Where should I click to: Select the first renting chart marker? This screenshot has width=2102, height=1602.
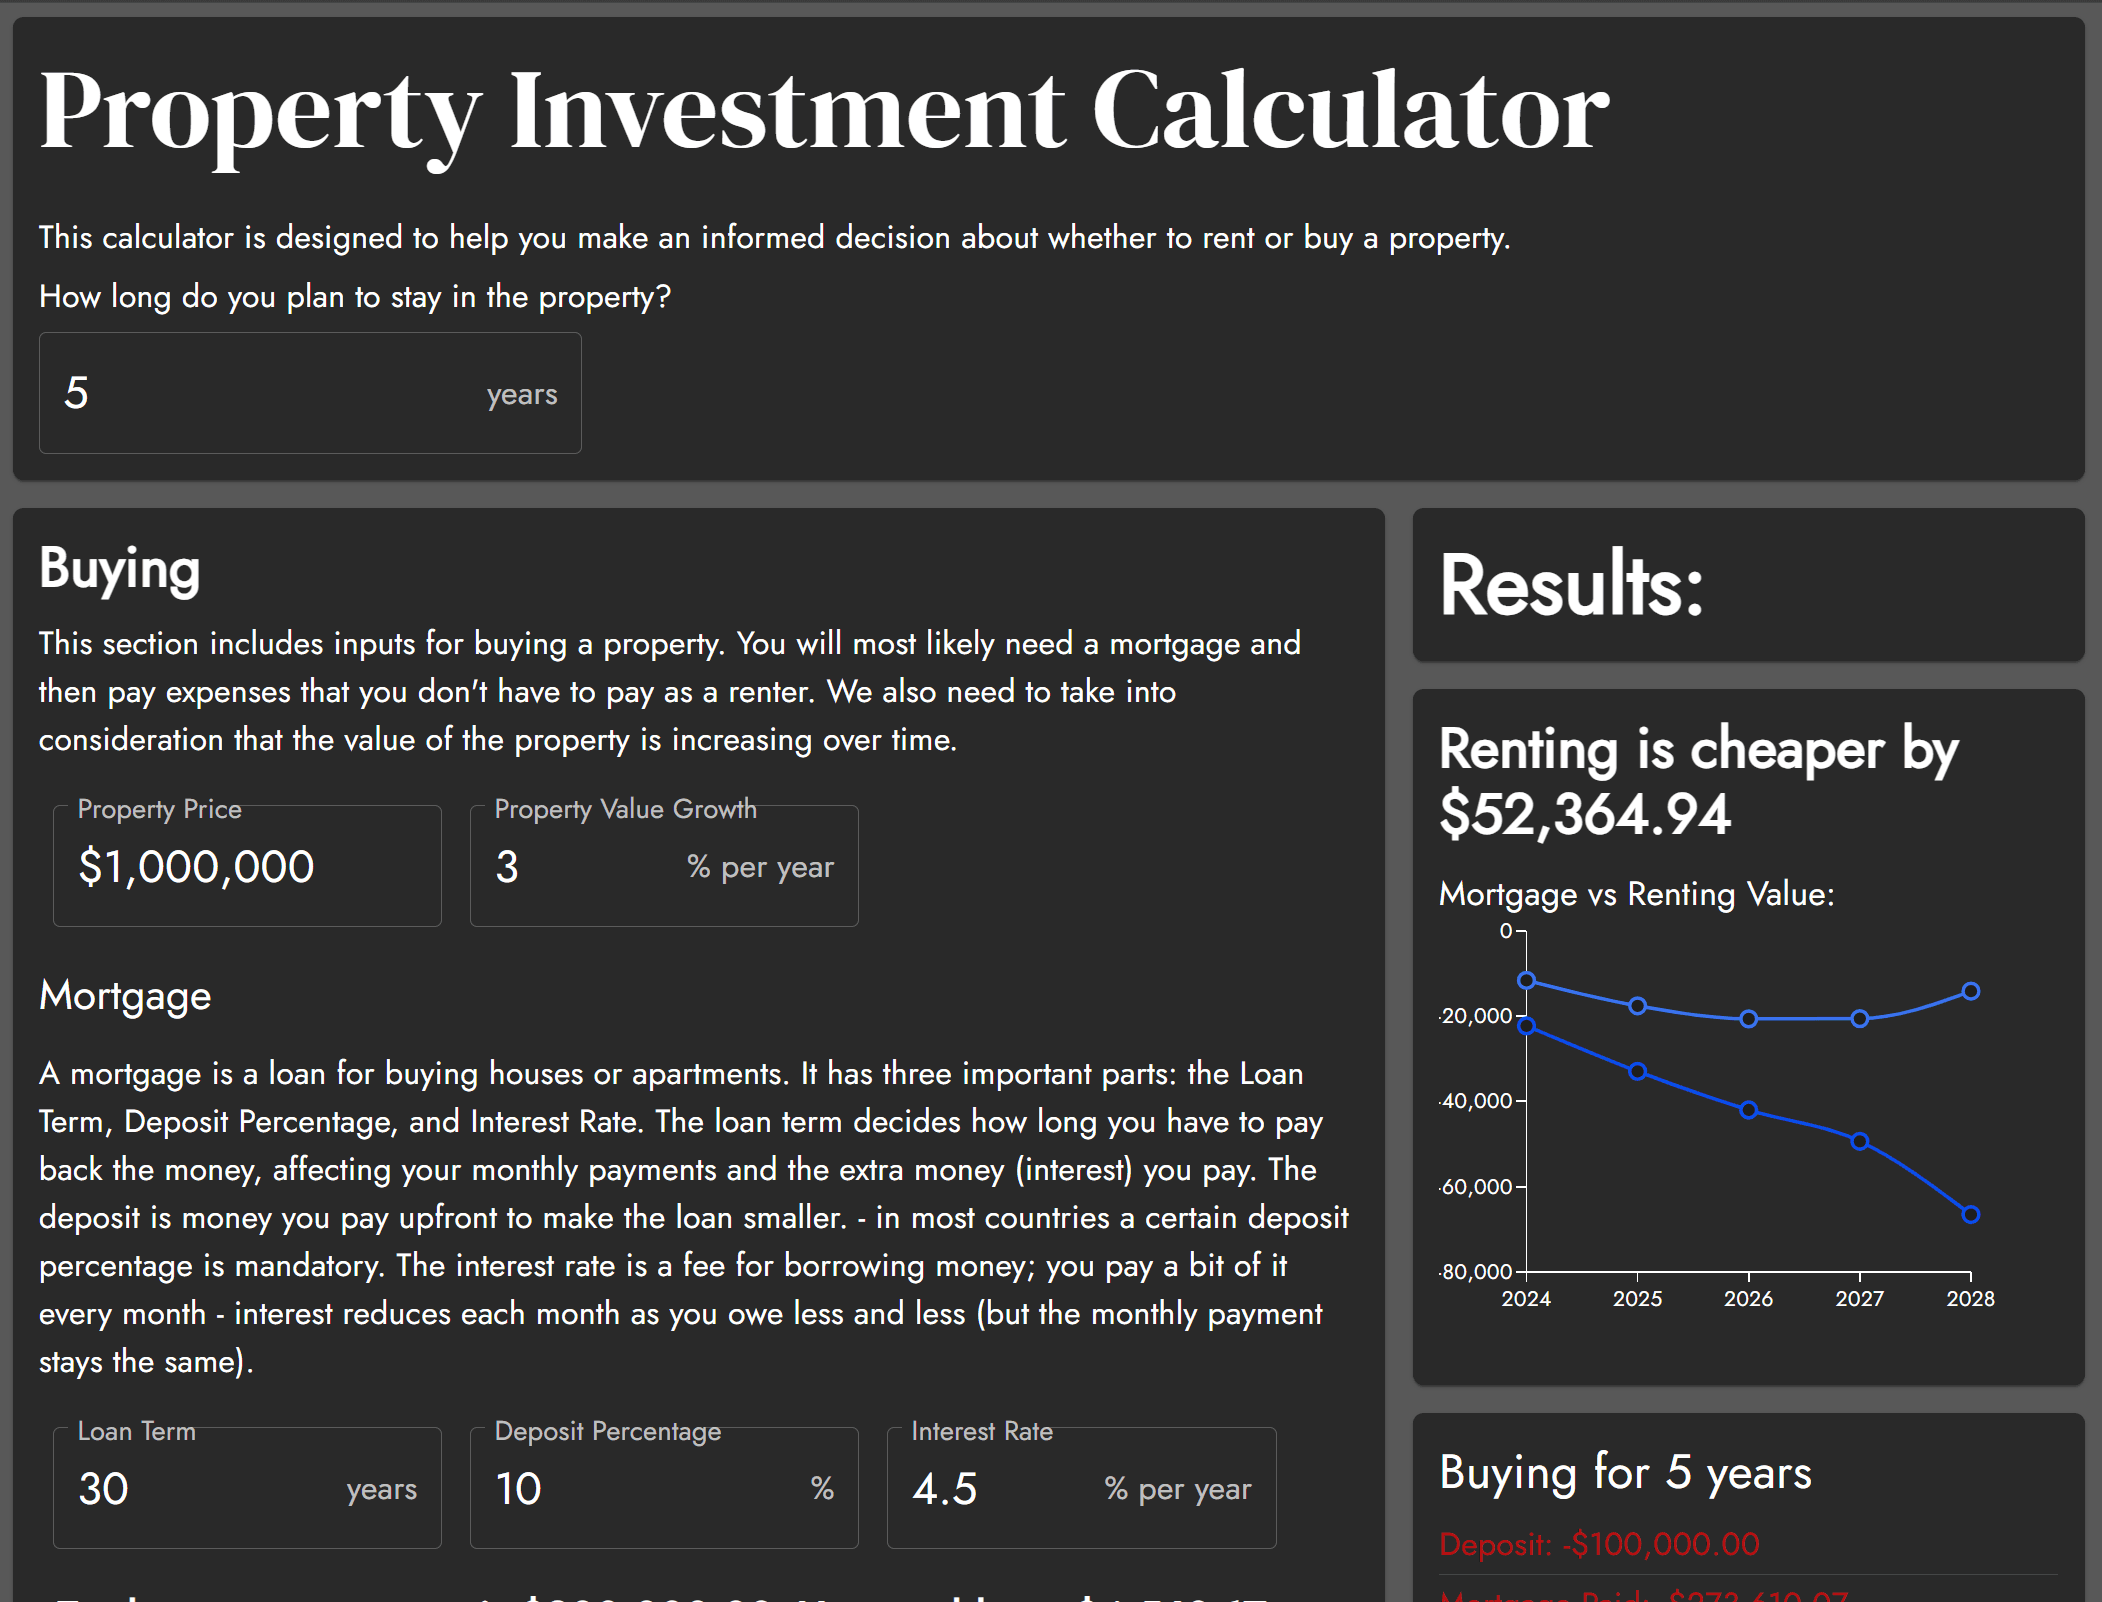[1527, 982]
